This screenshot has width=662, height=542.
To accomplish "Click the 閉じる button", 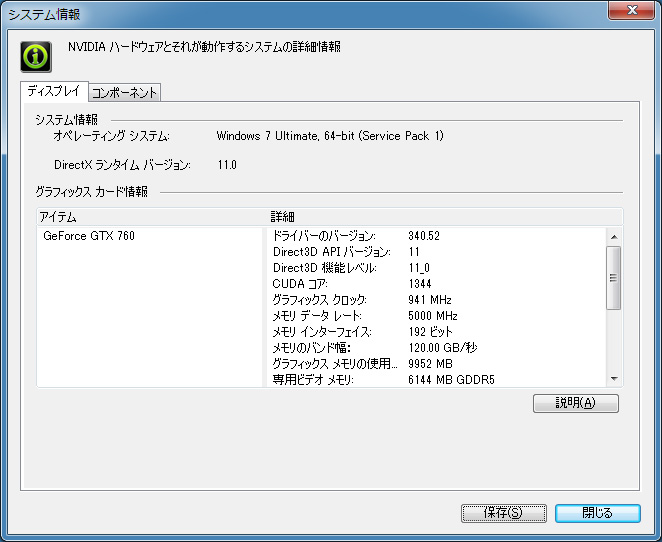I will pos(597,513).
